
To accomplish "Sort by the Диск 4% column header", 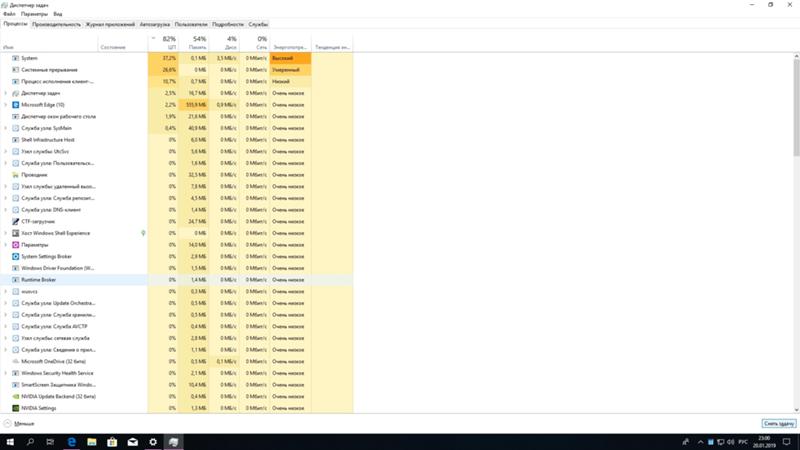I will click(224, 43).
